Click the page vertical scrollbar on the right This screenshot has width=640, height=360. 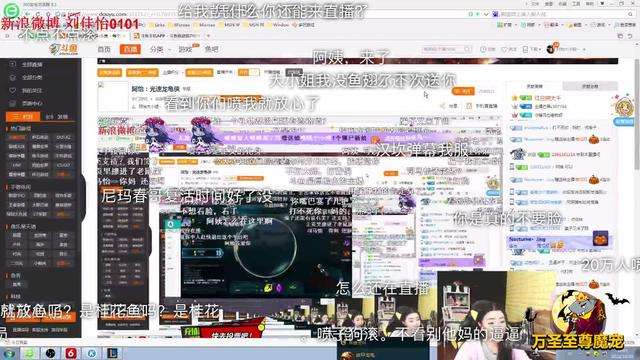637,114
